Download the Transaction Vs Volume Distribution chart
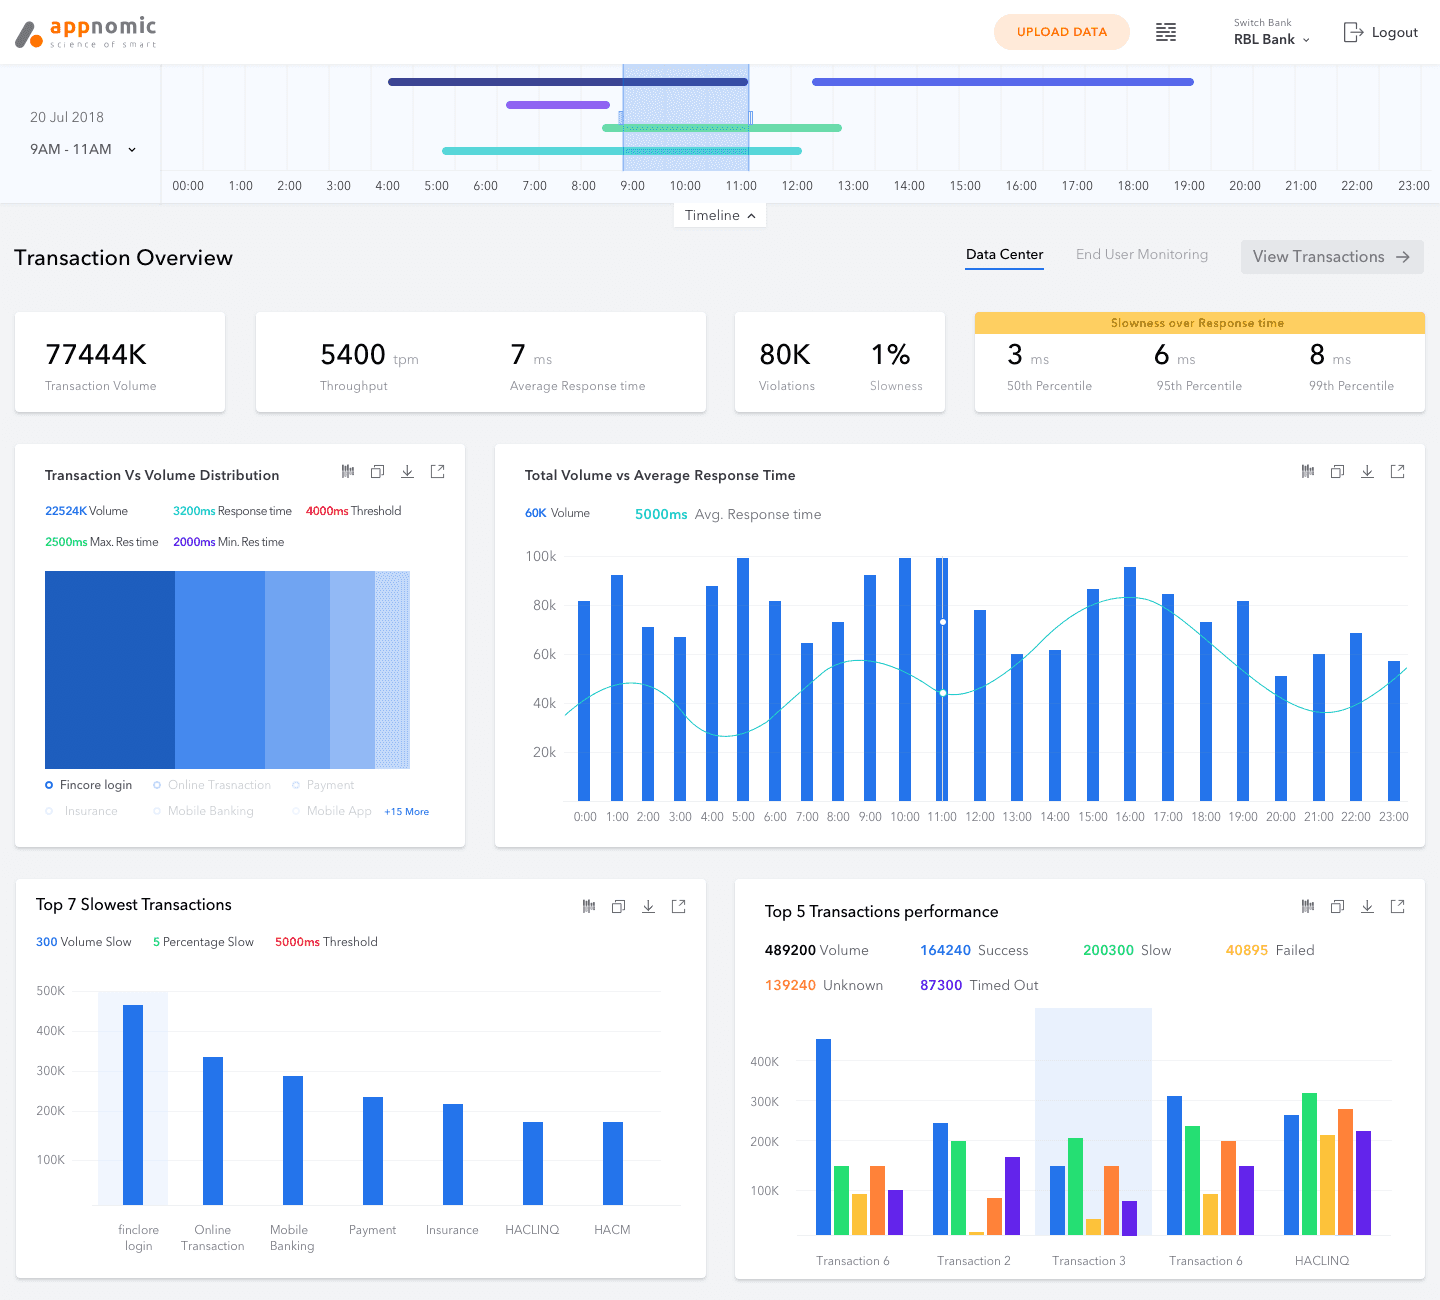The width and height of the screenshot is (1440, 1300). click(408, 471)
